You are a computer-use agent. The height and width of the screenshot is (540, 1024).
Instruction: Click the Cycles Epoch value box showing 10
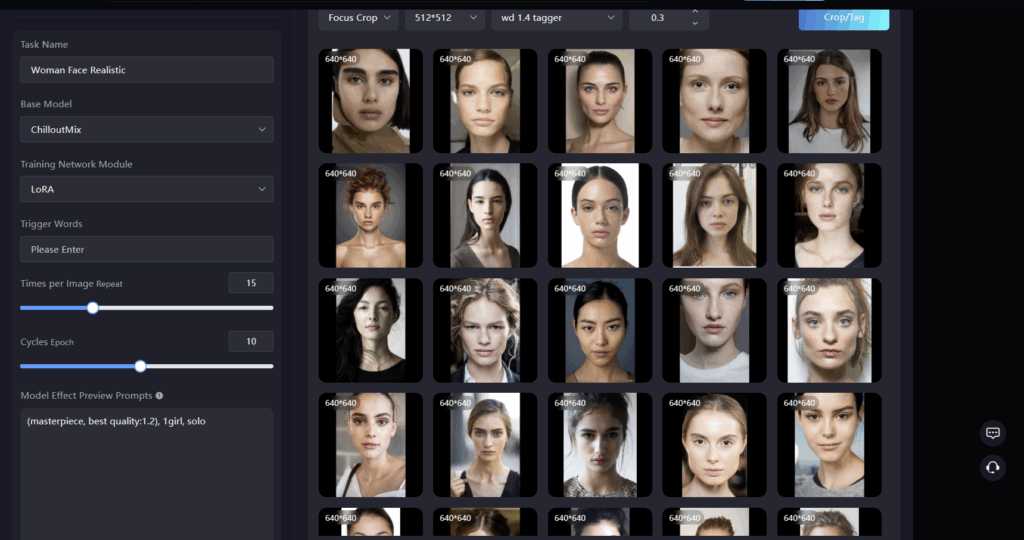point(250,342)
